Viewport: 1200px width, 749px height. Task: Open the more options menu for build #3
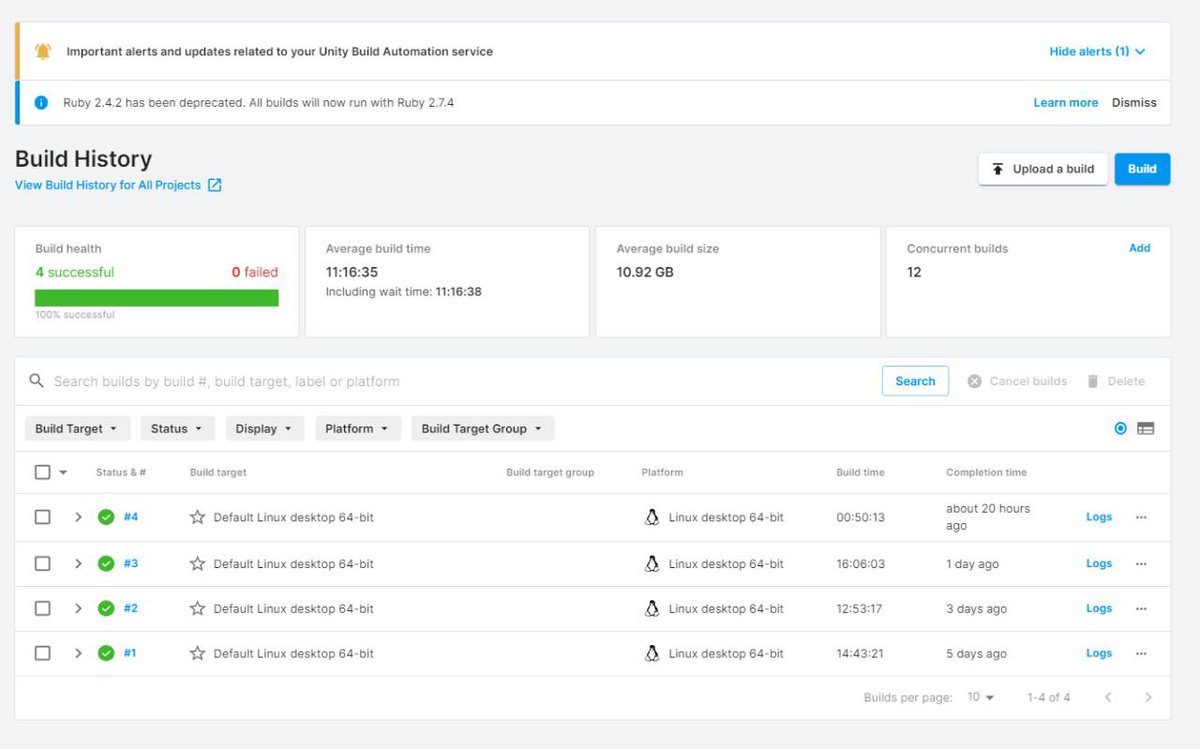pyautogui.click(x=1141, y=564)
